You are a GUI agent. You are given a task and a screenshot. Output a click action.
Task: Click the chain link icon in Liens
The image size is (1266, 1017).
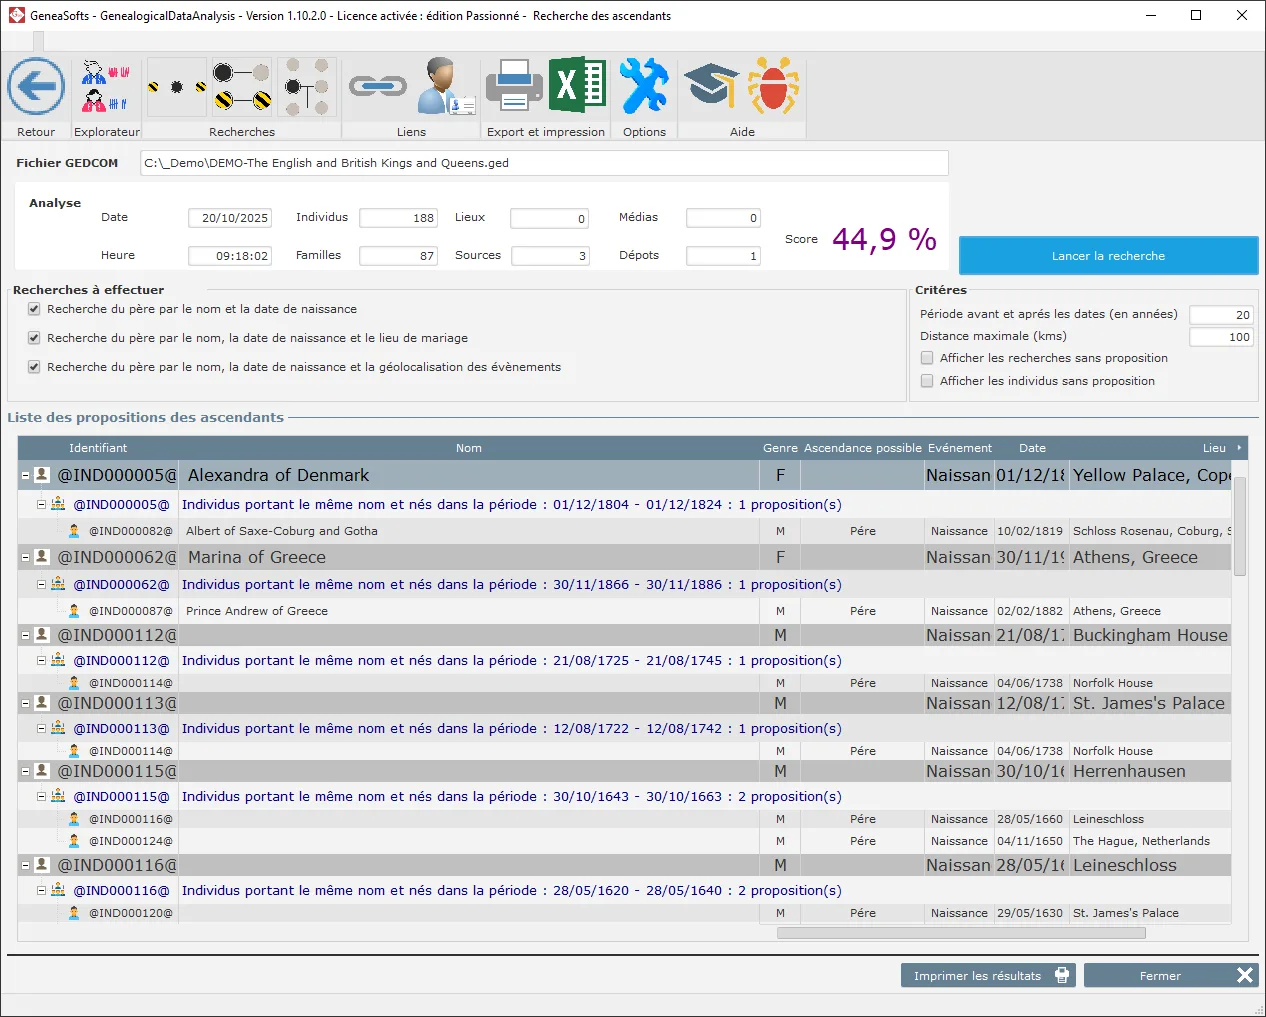click(377, 87)
